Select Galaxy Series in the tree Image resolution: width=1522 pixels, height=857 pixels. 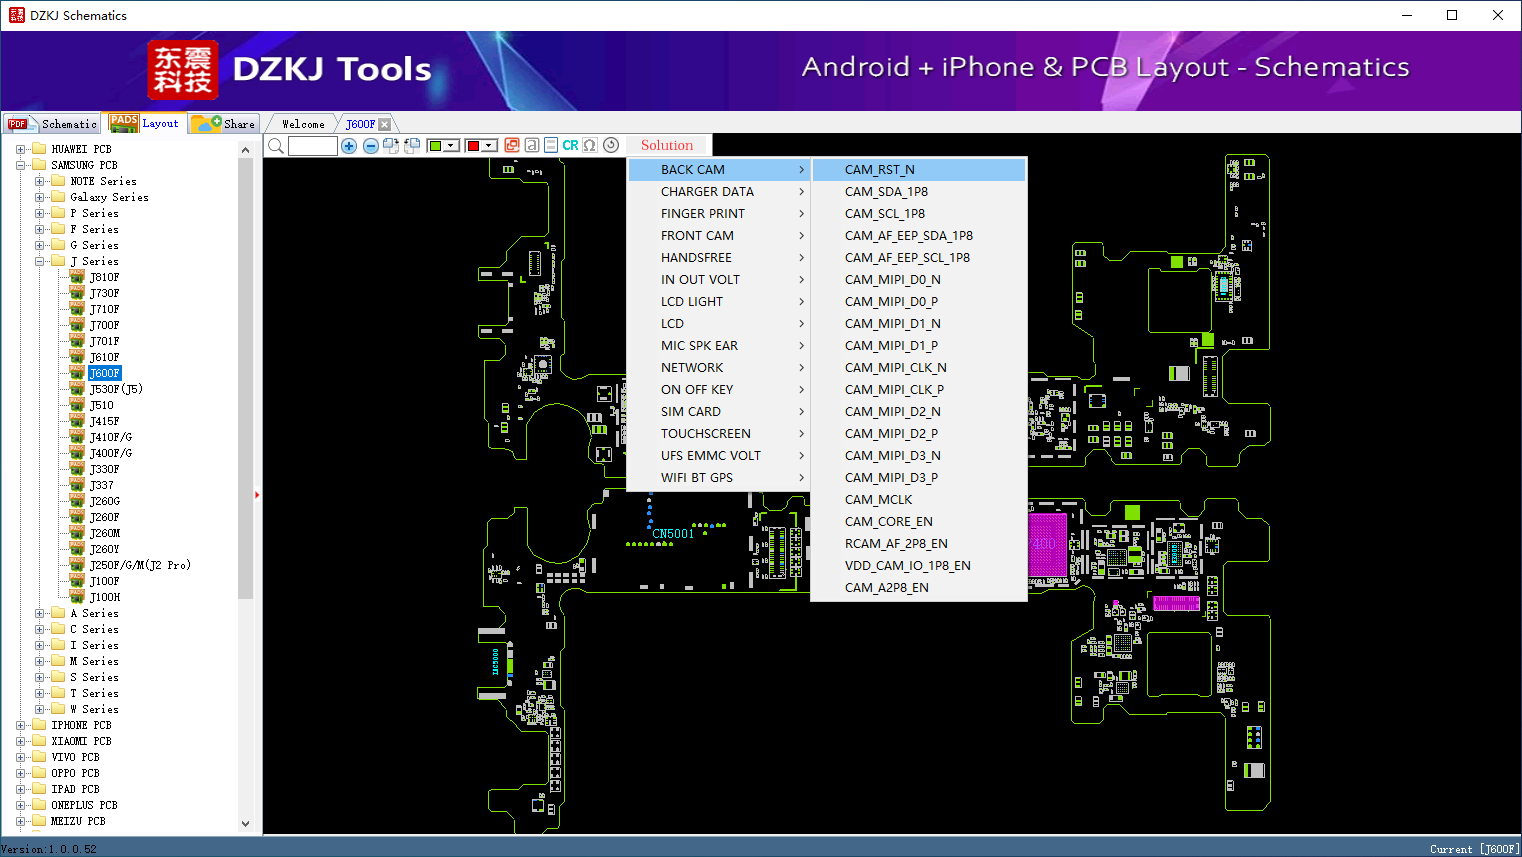(109, 197)
